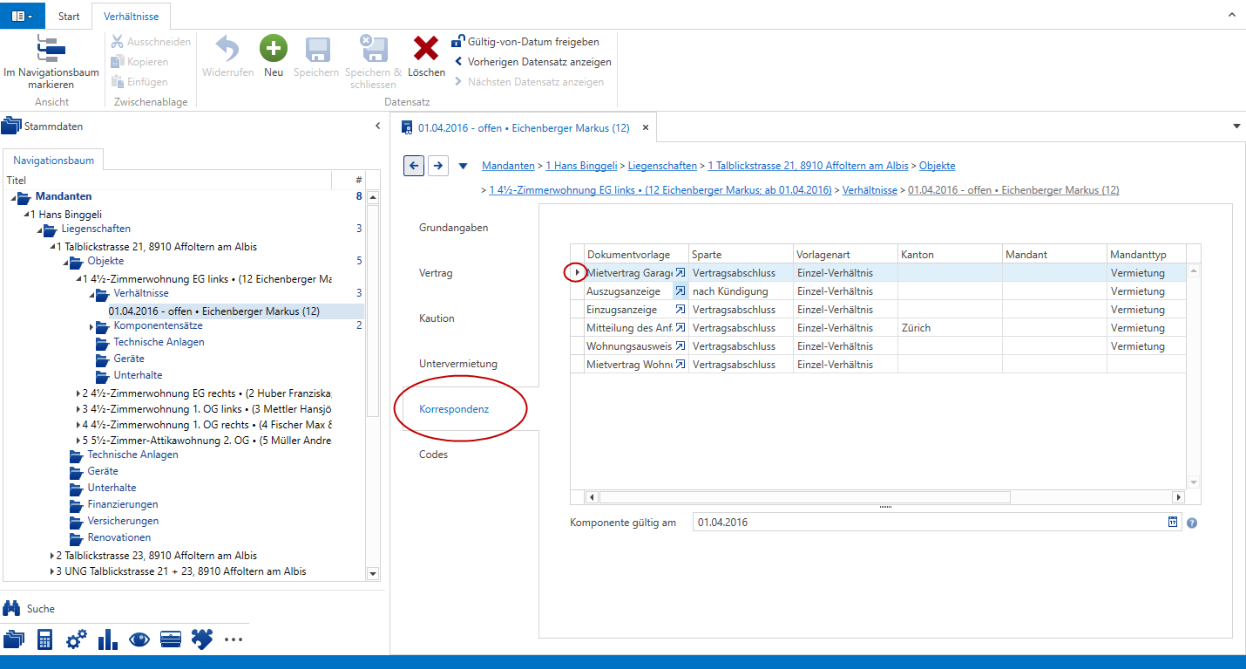Image resolution: width=1246 pixels, height=669 pixels.
Task: Close the 01.04.2016 Eichenberger Markus tab
Action: 645,128
